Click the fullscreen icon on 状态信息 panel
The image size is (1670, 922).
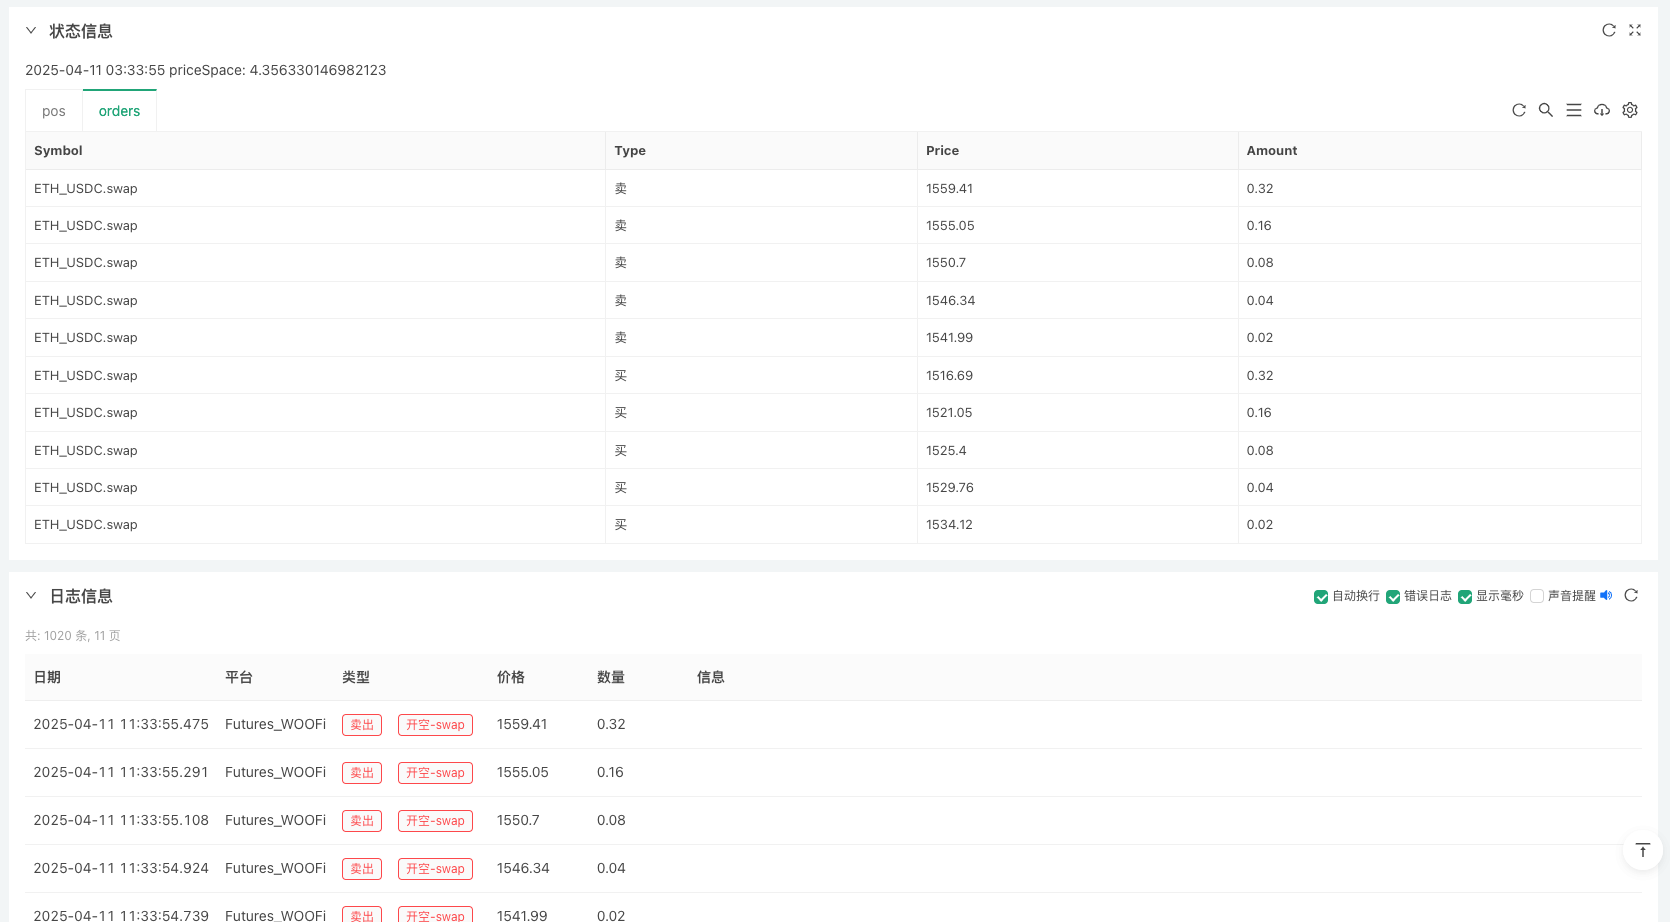pyautogui.click(x=1635, y=30)
